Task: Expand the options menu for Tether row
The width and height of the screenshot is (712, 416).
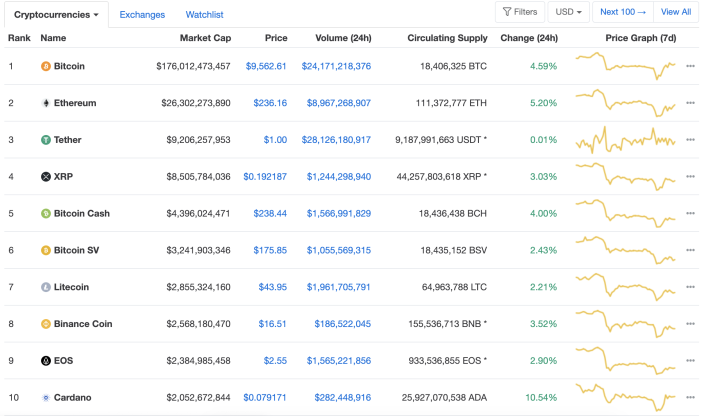Action: pyautogui.click(x=690, y=140)
